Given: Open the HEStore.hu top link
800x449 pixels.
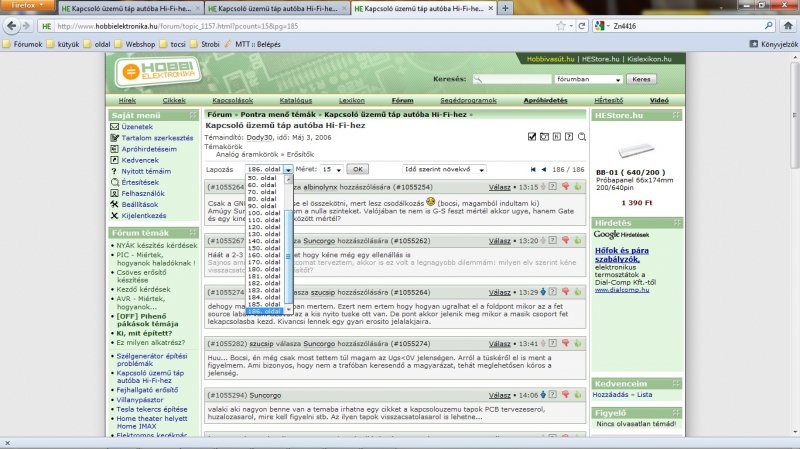Looking at the screenshot, I should tap(601, 59).
